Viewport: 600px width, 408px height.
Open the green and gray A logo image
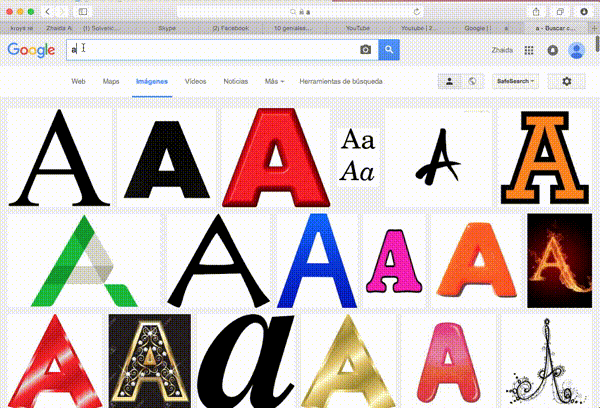pyautogui.click(x=84, y=261)
